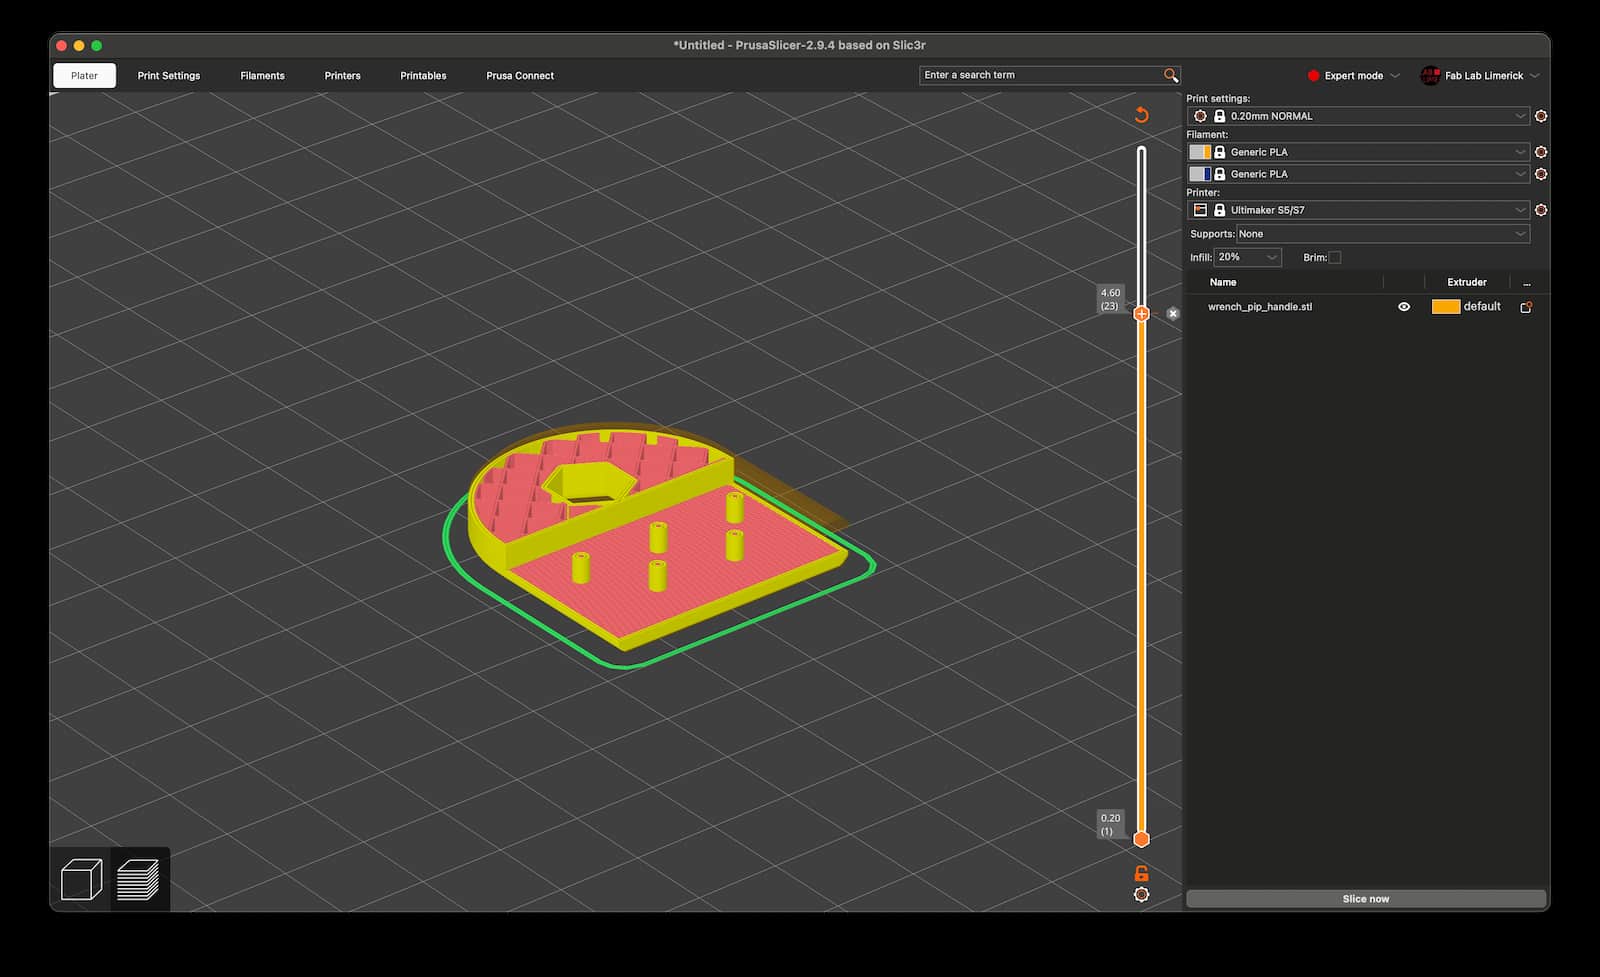The height and width of the screenshot is (977, 1600).
Task: Click the red Expert mode indicator dot
Action: pyautogui.click(x=1313, y=76)
